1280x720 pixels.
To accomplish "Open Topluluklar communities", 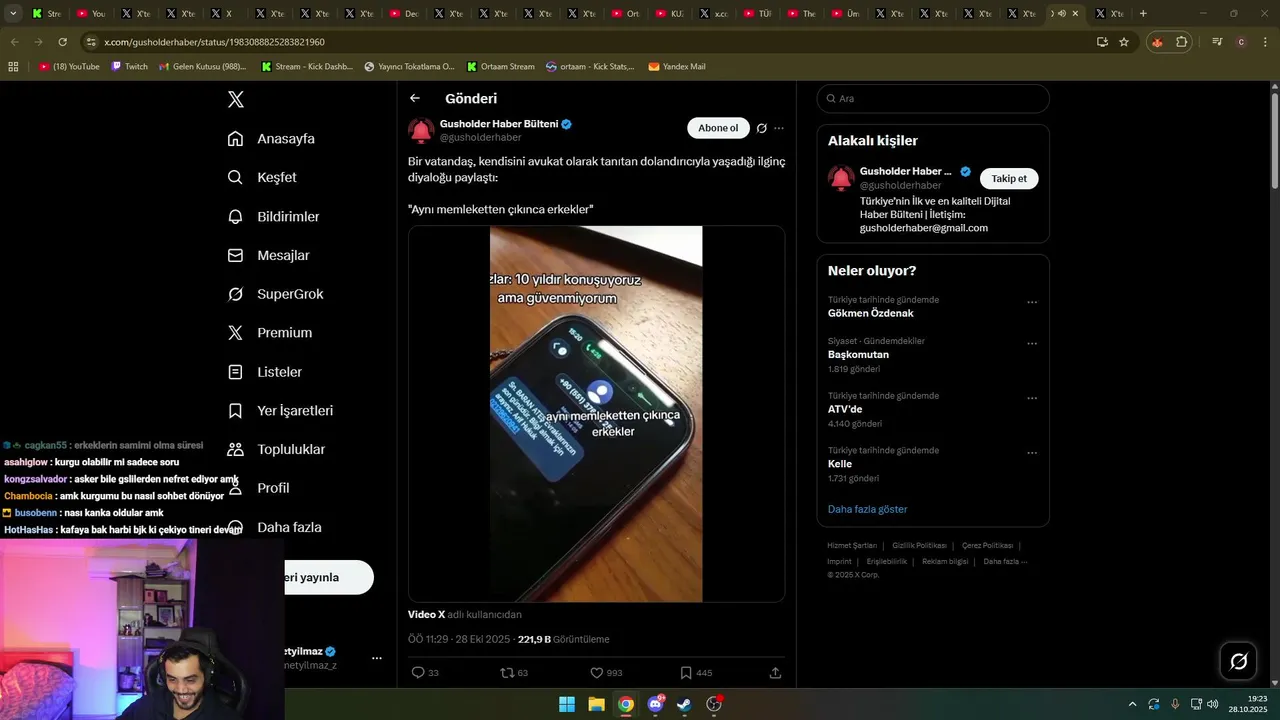I will tap(275, 449).
